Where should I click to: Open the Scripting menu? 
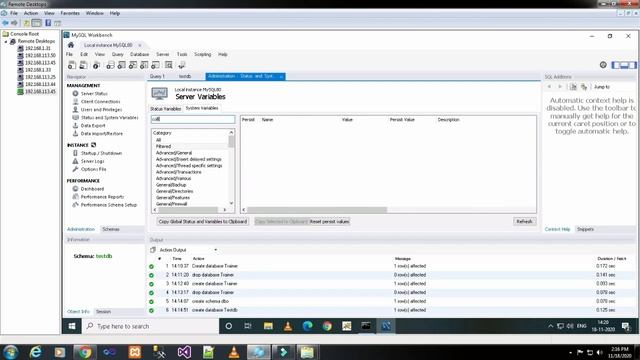[x=202, y=54]
